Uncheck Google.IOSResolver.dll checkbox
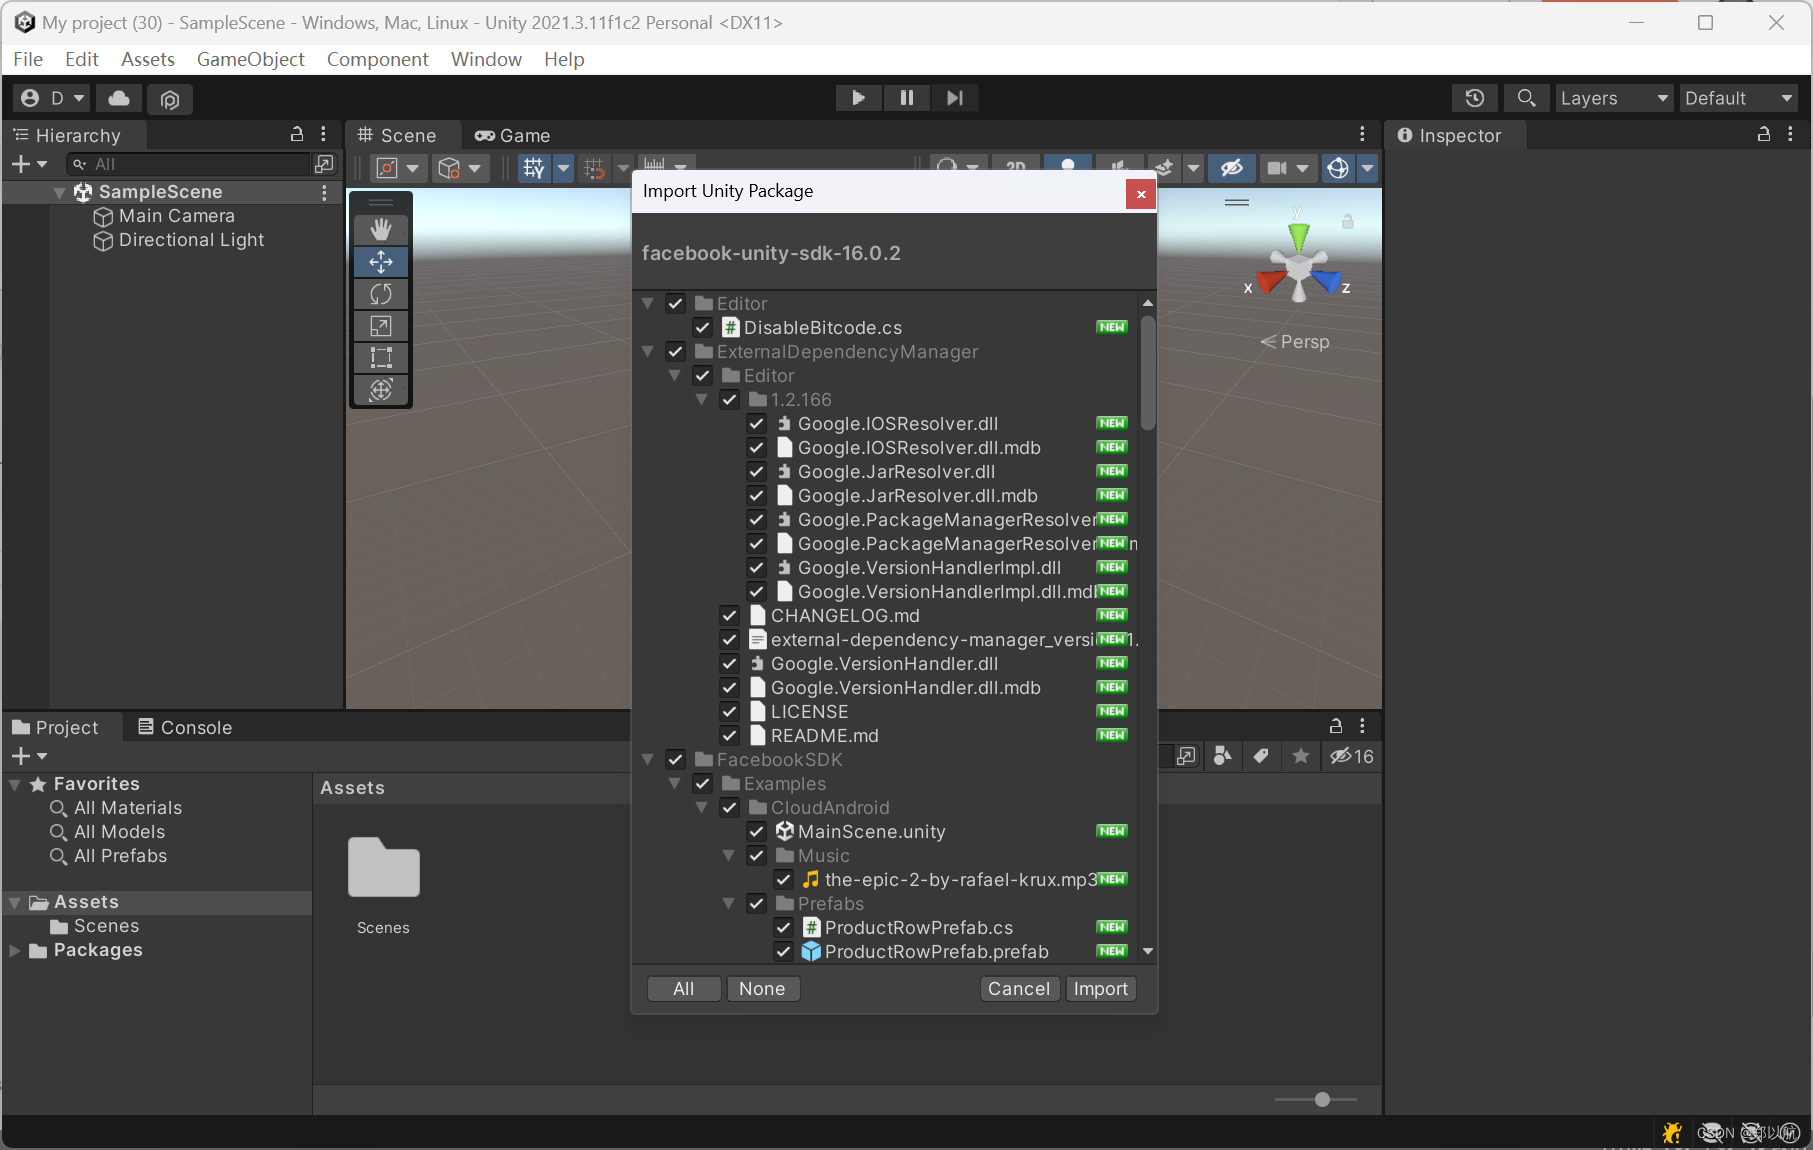 click(757, 424)
